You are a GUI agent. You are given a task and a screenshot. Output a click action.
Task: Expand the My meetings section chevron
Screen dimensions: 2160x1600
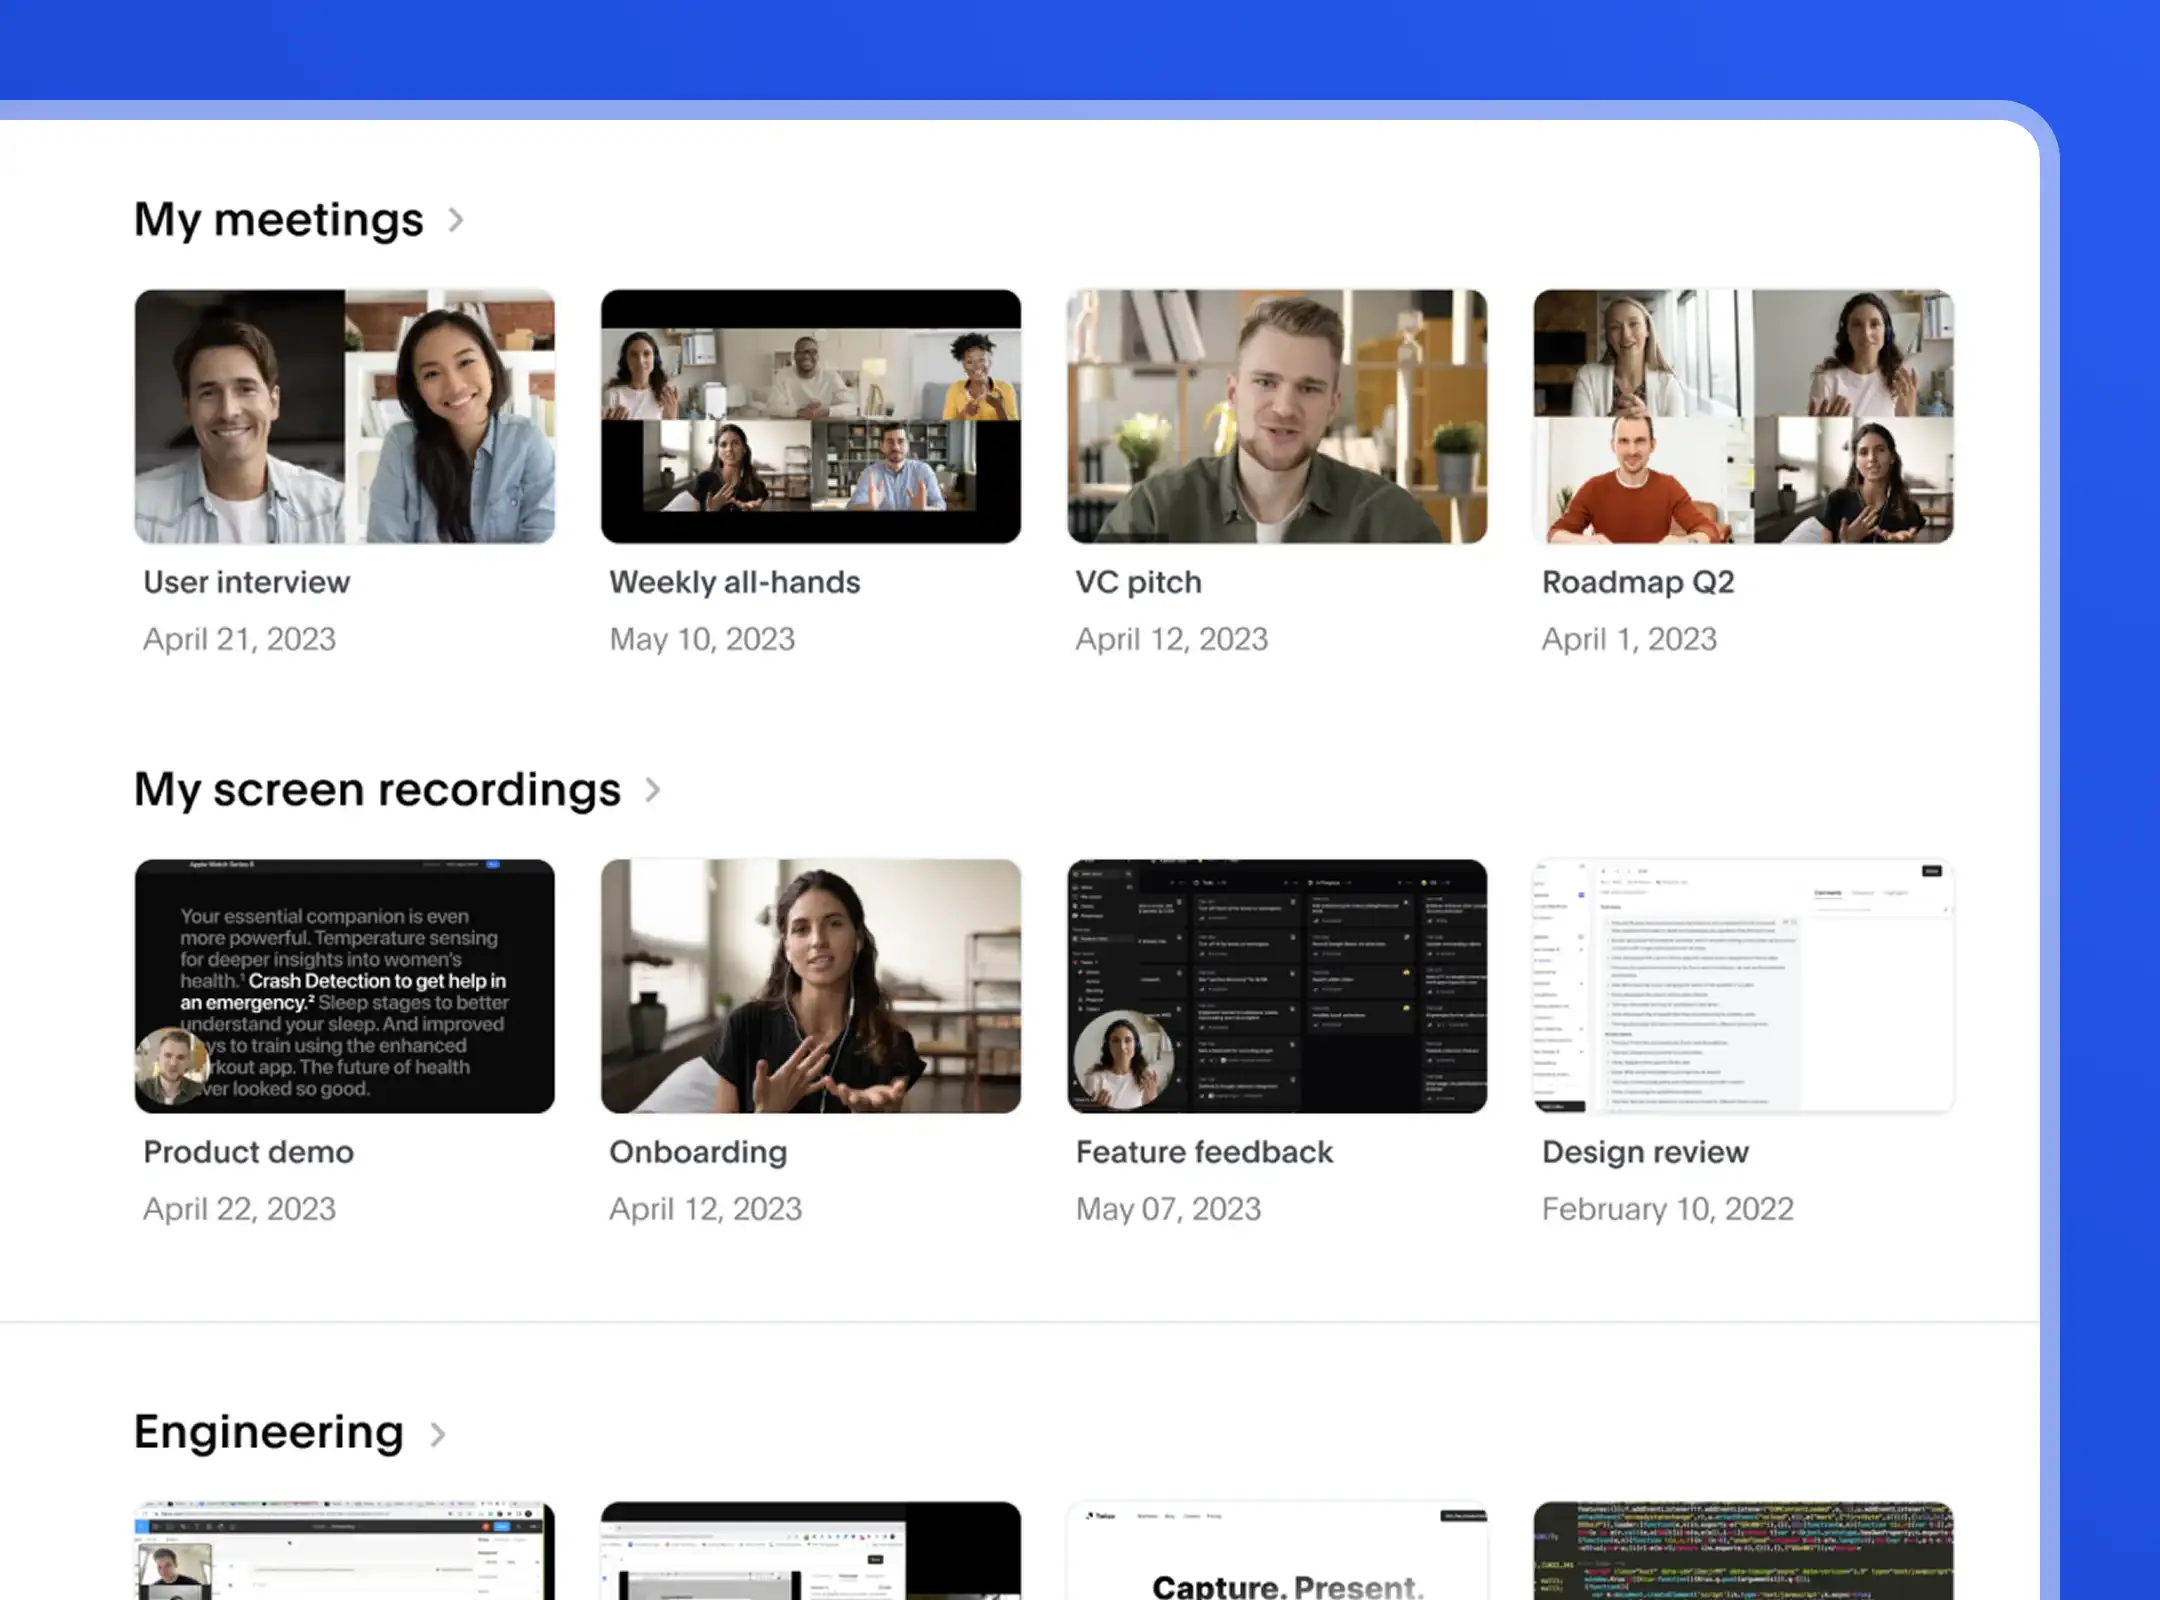point(456,220)
